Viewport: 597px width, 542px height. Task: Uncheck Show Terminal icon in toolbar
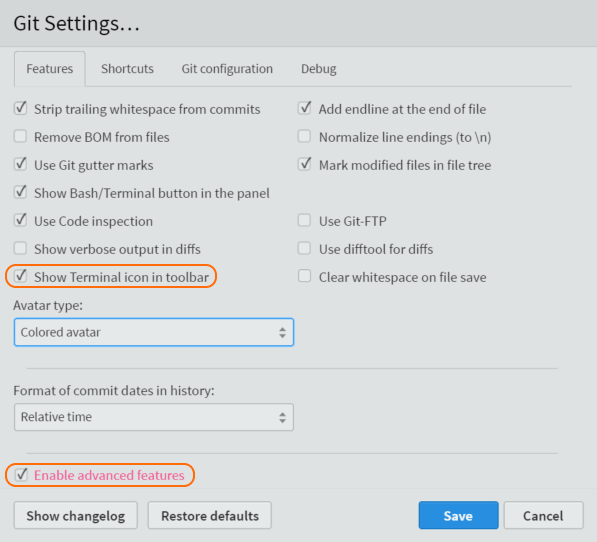coord(20,276)
